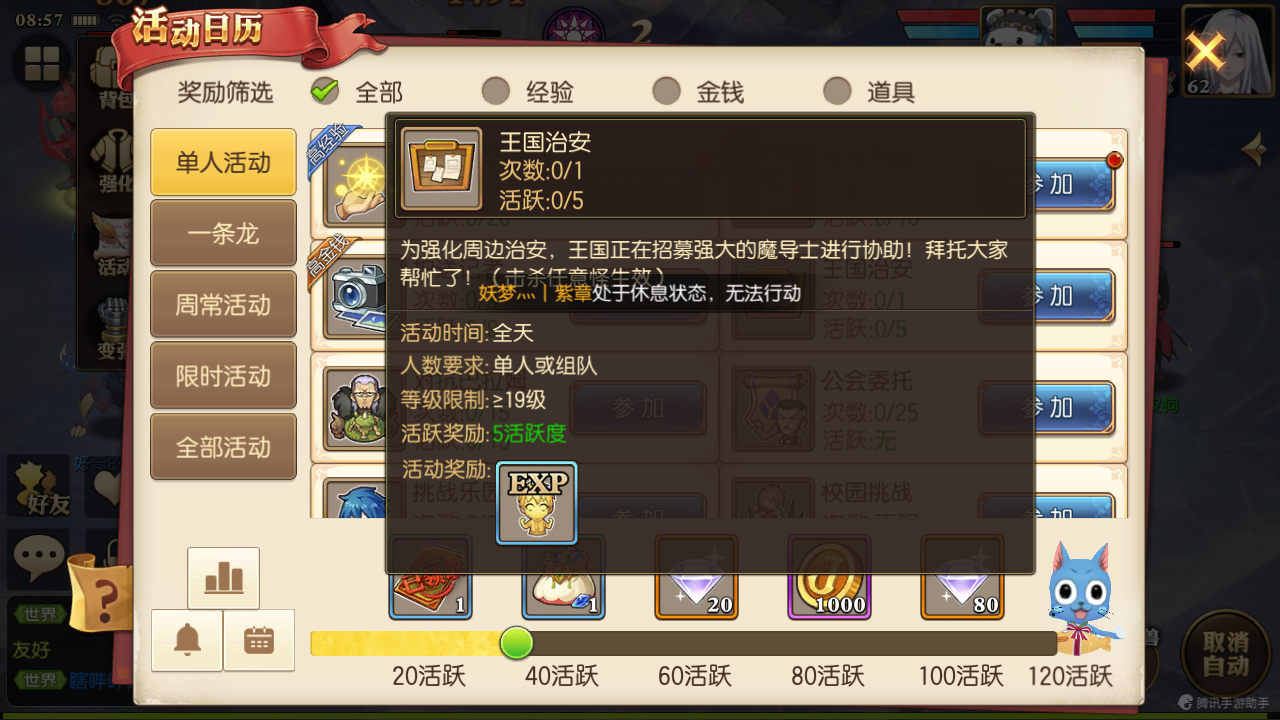Select the 经验 reward filter
1280x720 pixels.
point(528,92)
